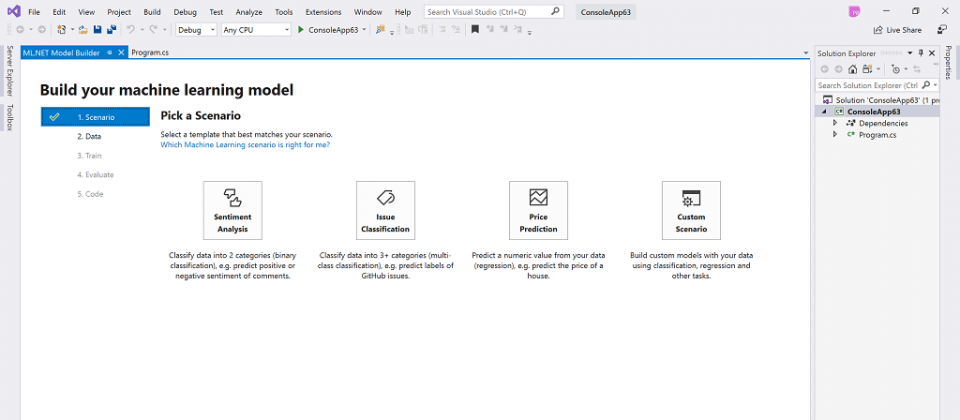Pick the Custom Scenario tile

(x=691, y=210)
